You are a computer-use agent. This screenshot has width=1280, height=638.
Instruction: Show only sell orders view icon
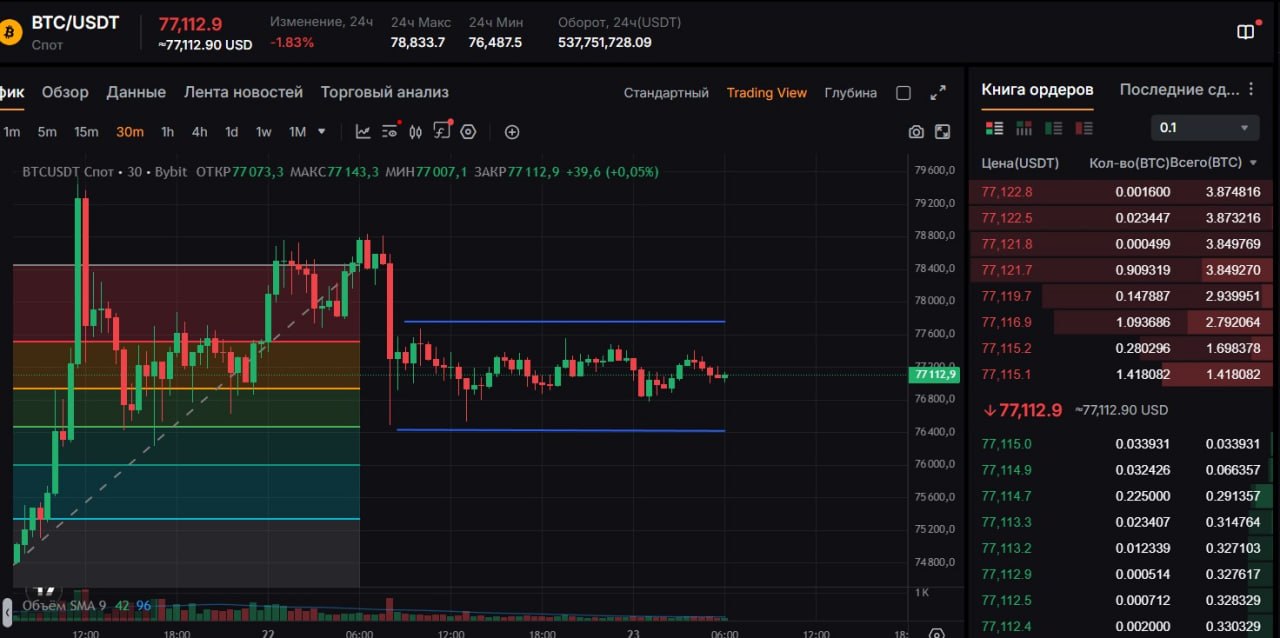point(1083,128)
